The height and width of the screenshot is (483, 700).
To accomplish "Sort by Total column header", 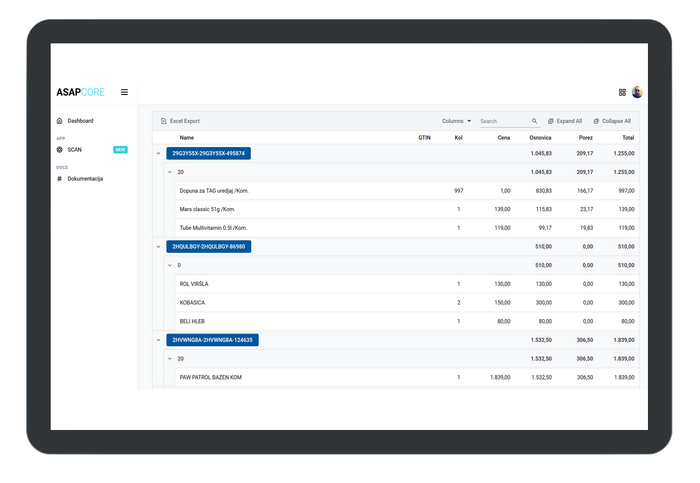I will [x=628, y=137].
